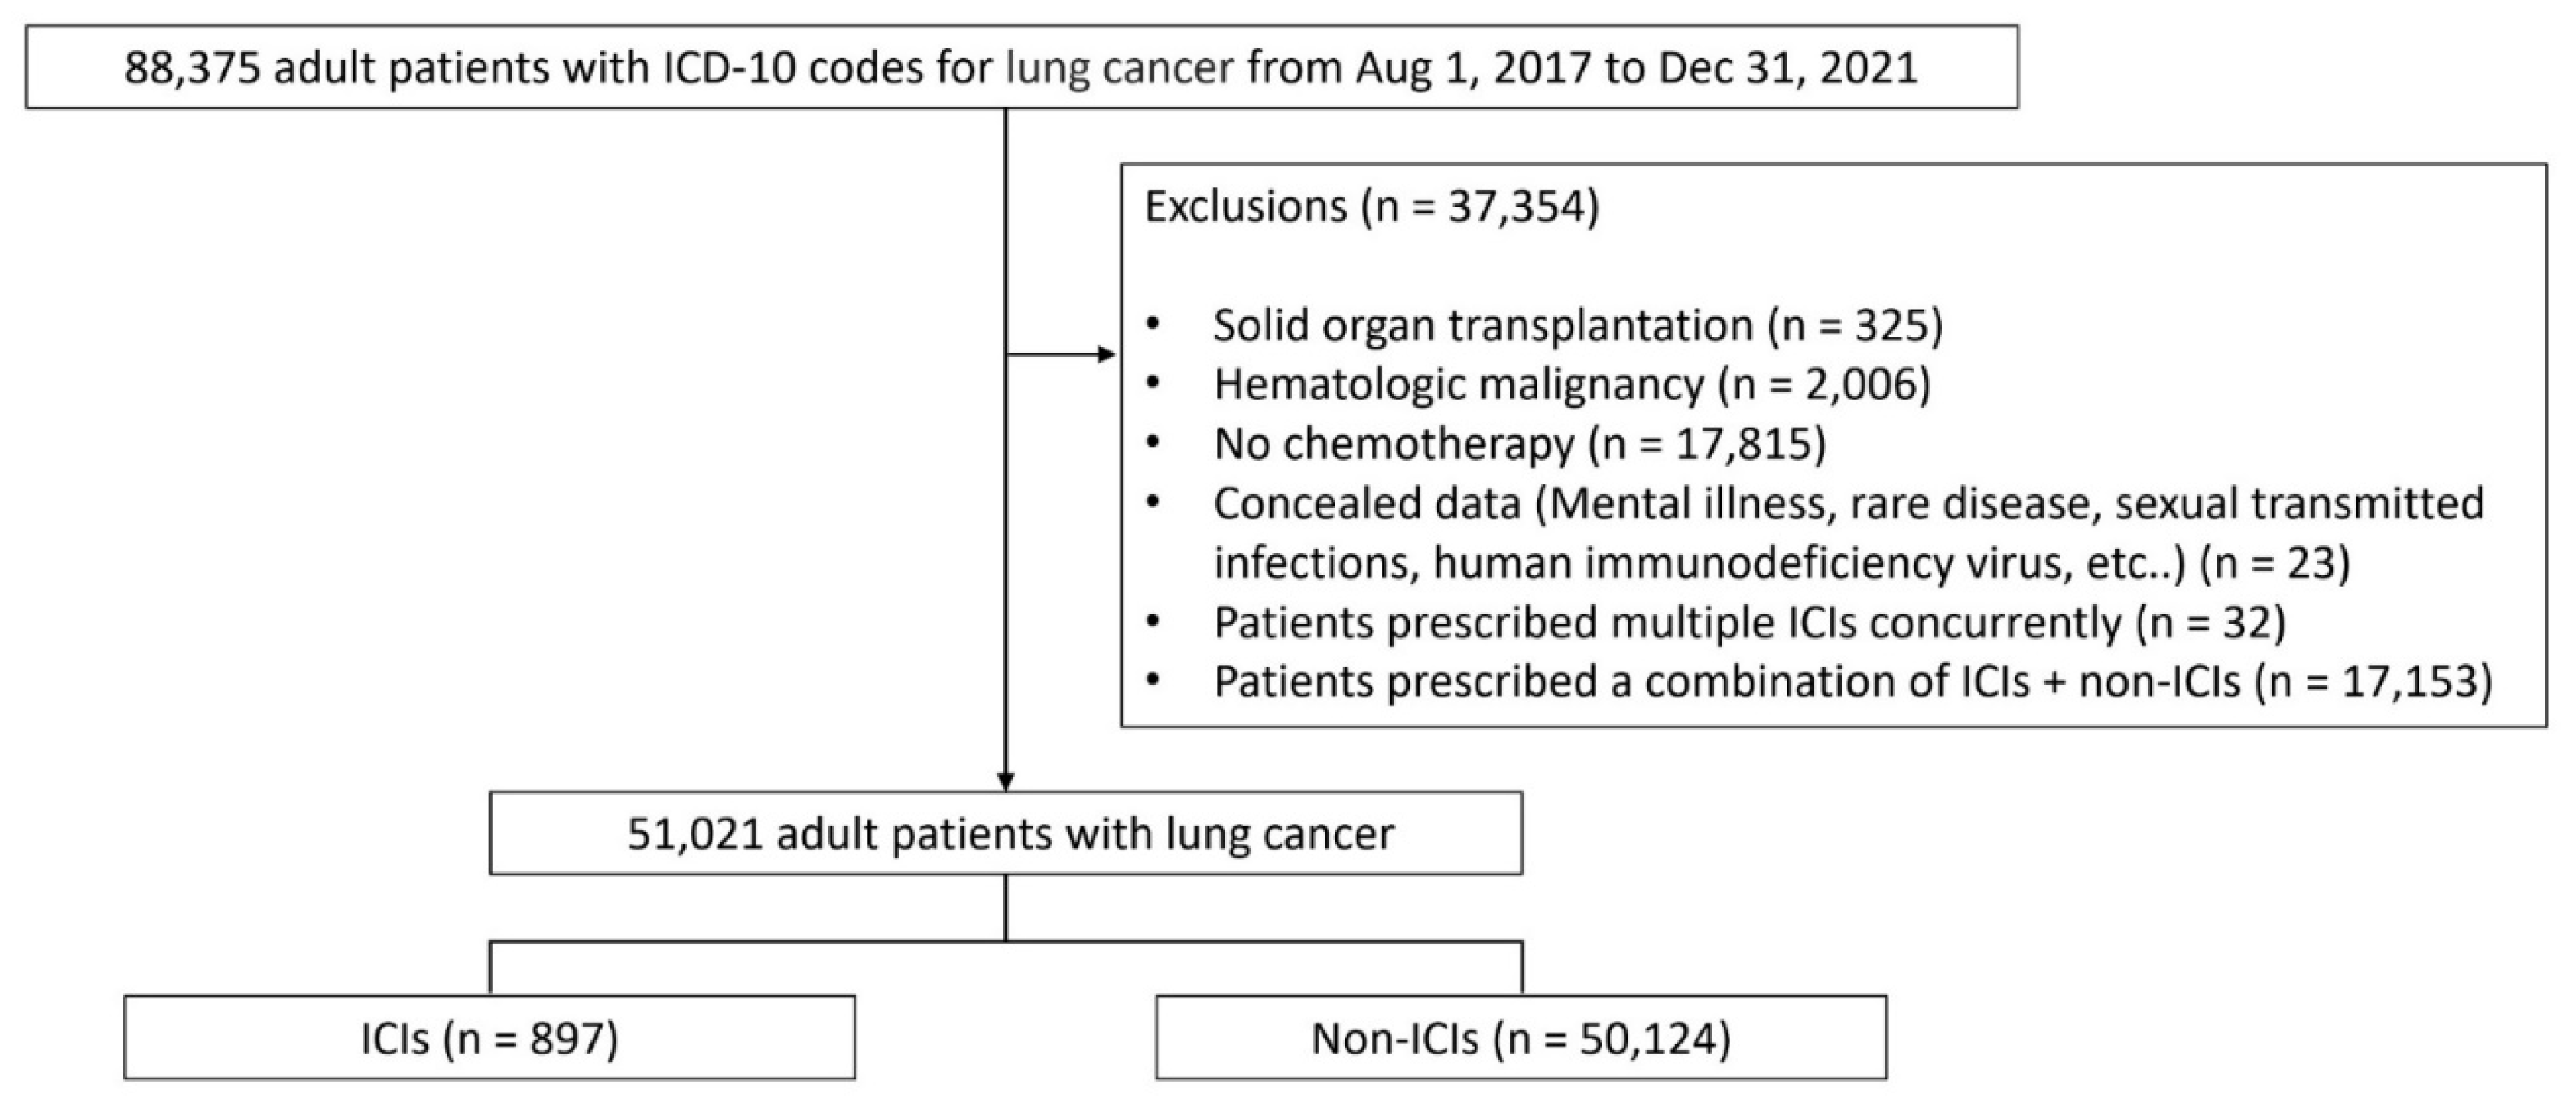Click the downward arrowhead above 51,021 box
This screenshot has height=1107, width=2576.
(1005, 781)
